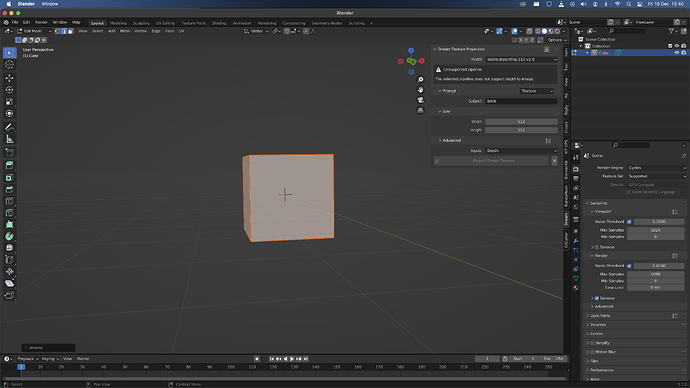Select the Shrink/Fatten tool
Viewport: 690px width, 388px height.
[9, 271]
